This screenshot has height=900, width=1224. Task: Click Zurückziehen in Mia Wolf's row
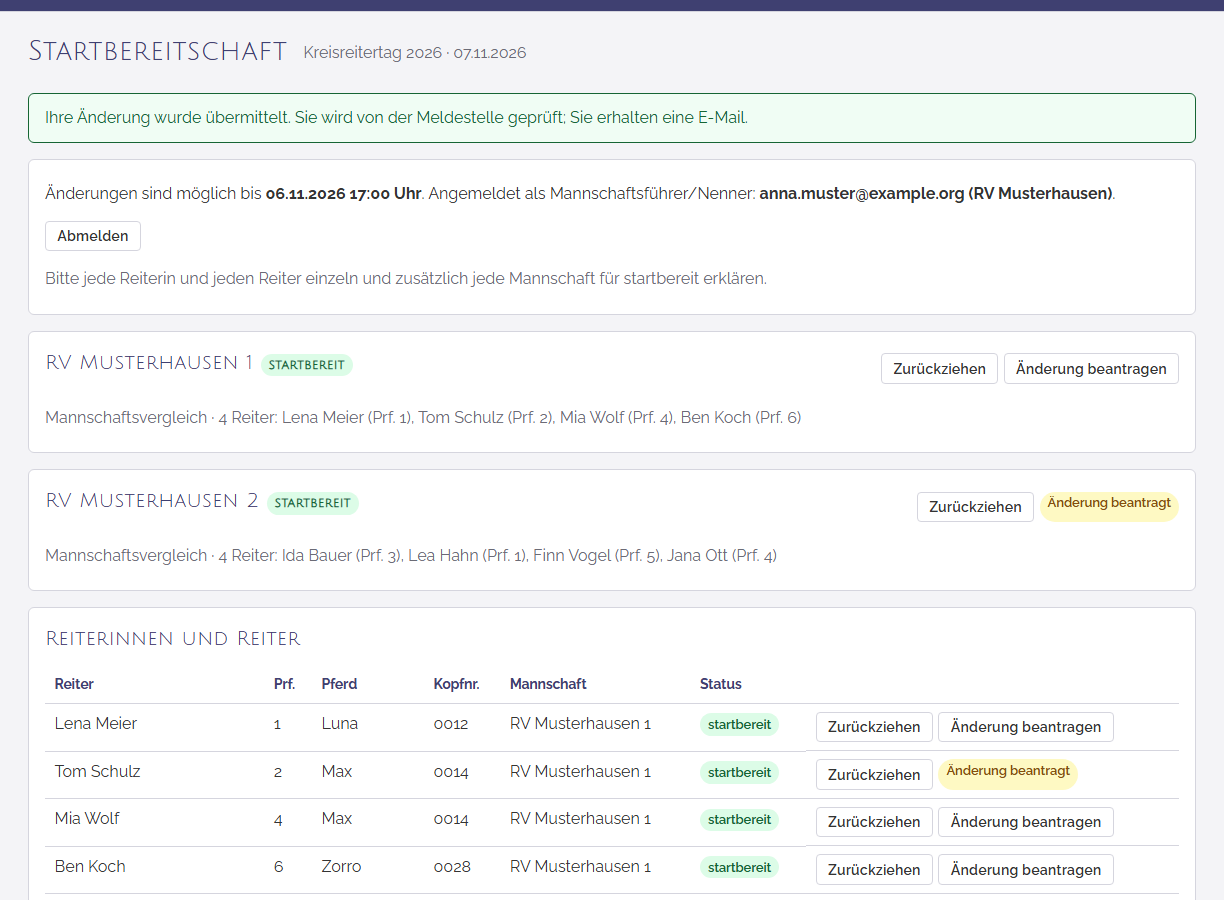[x=874, y=822]
